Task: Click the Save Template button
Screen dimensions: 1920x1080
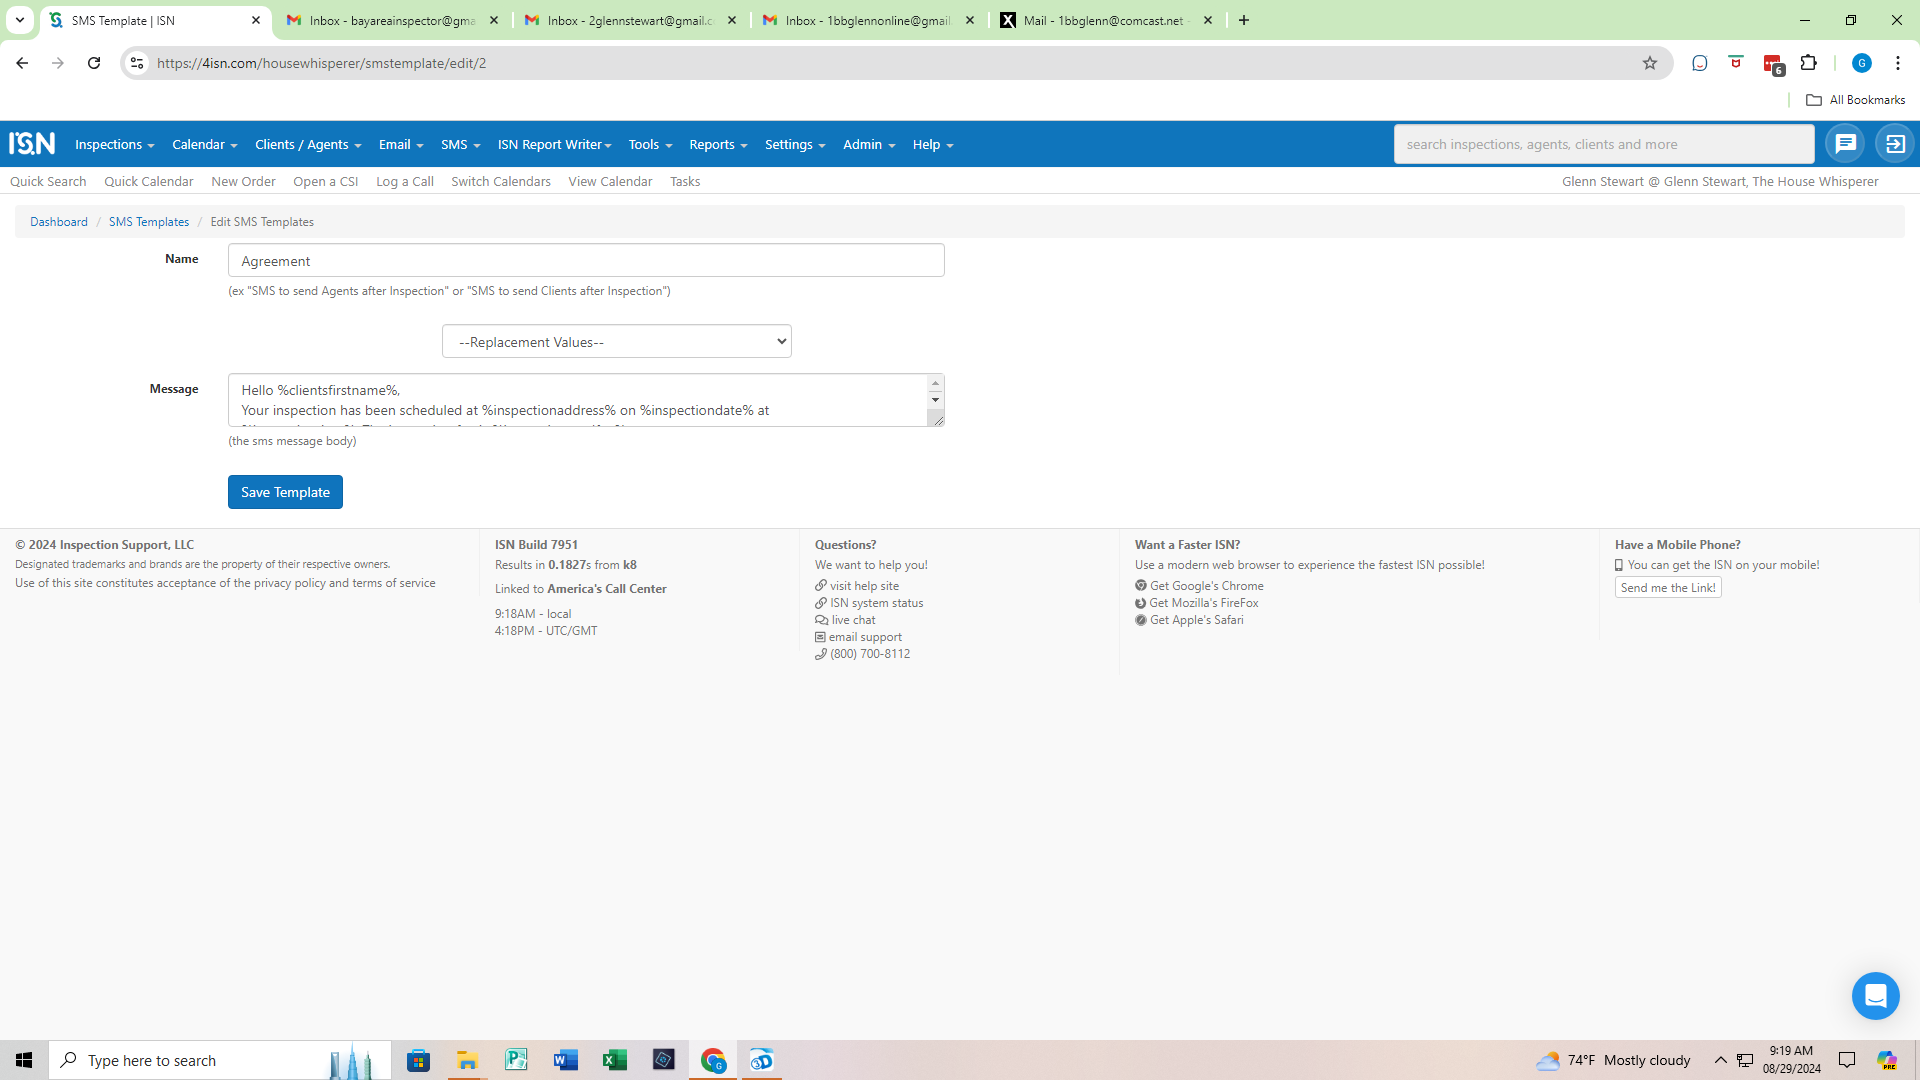Action: [285, 492]
